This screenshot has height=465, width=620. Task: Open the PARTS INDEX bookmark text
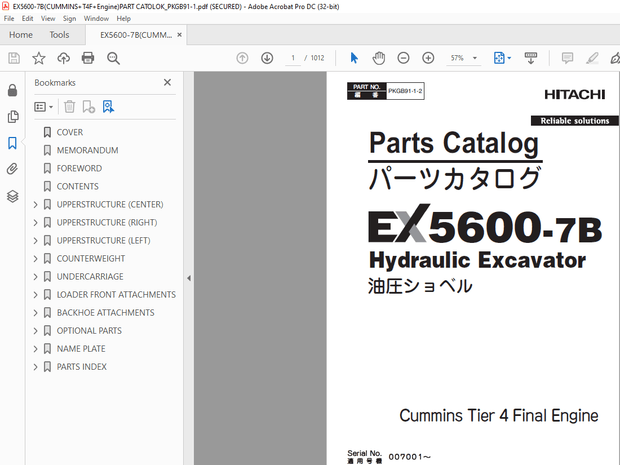pyautogui.click(x=81, y=367)
